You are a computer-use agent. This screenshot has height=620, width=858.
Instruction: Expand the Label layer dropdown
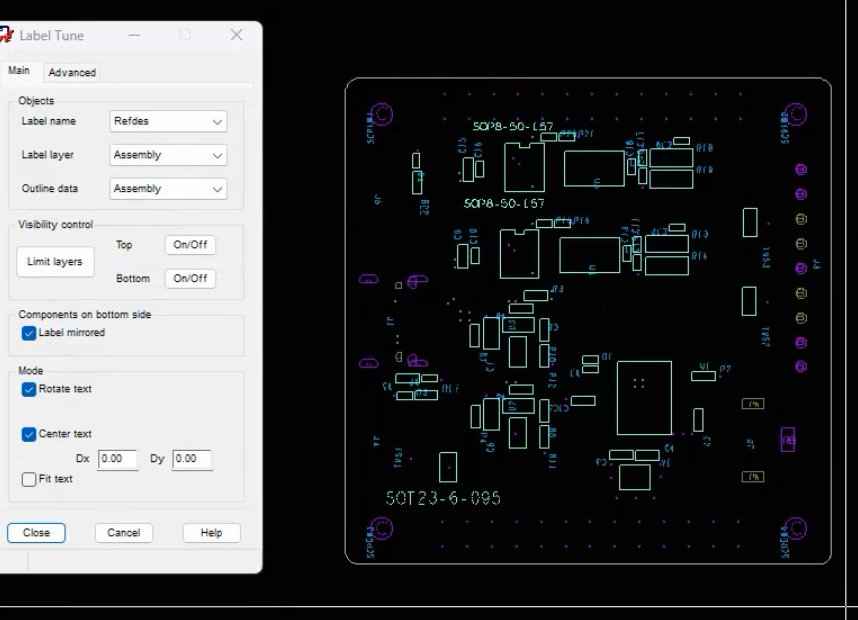click(168, 155)
